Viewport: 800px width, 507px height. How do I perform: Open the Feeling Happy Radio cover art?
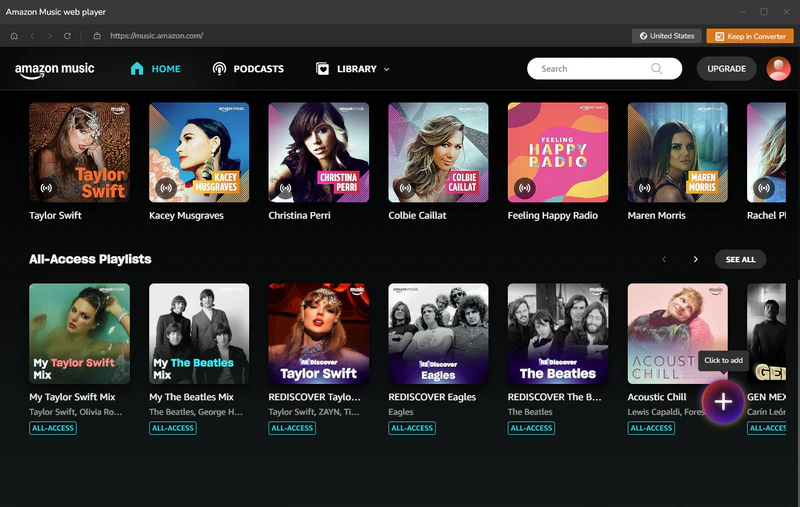click(558, 153)
